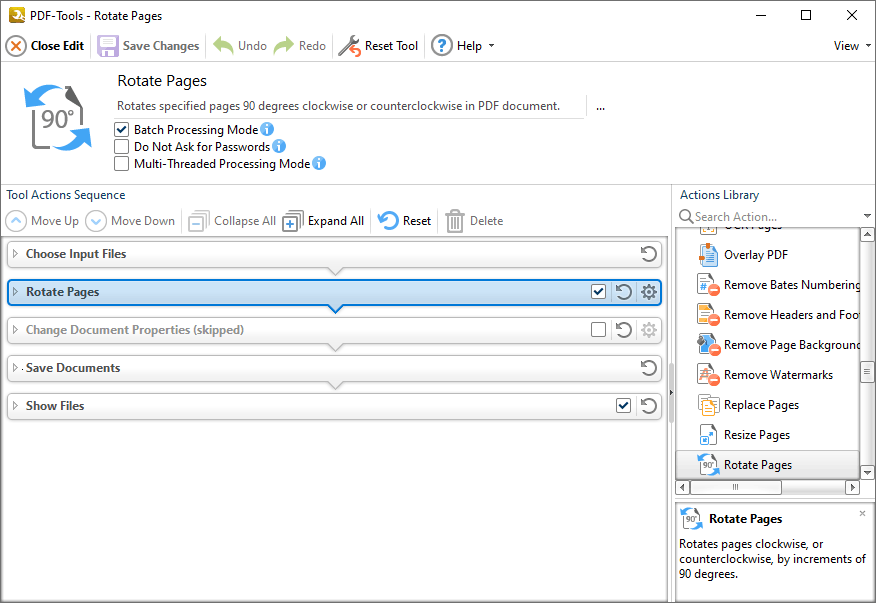The width and height of the screenshot is (876, 603).
Task: Open Change Document Properties settings gear
Action: coord(649,330)
